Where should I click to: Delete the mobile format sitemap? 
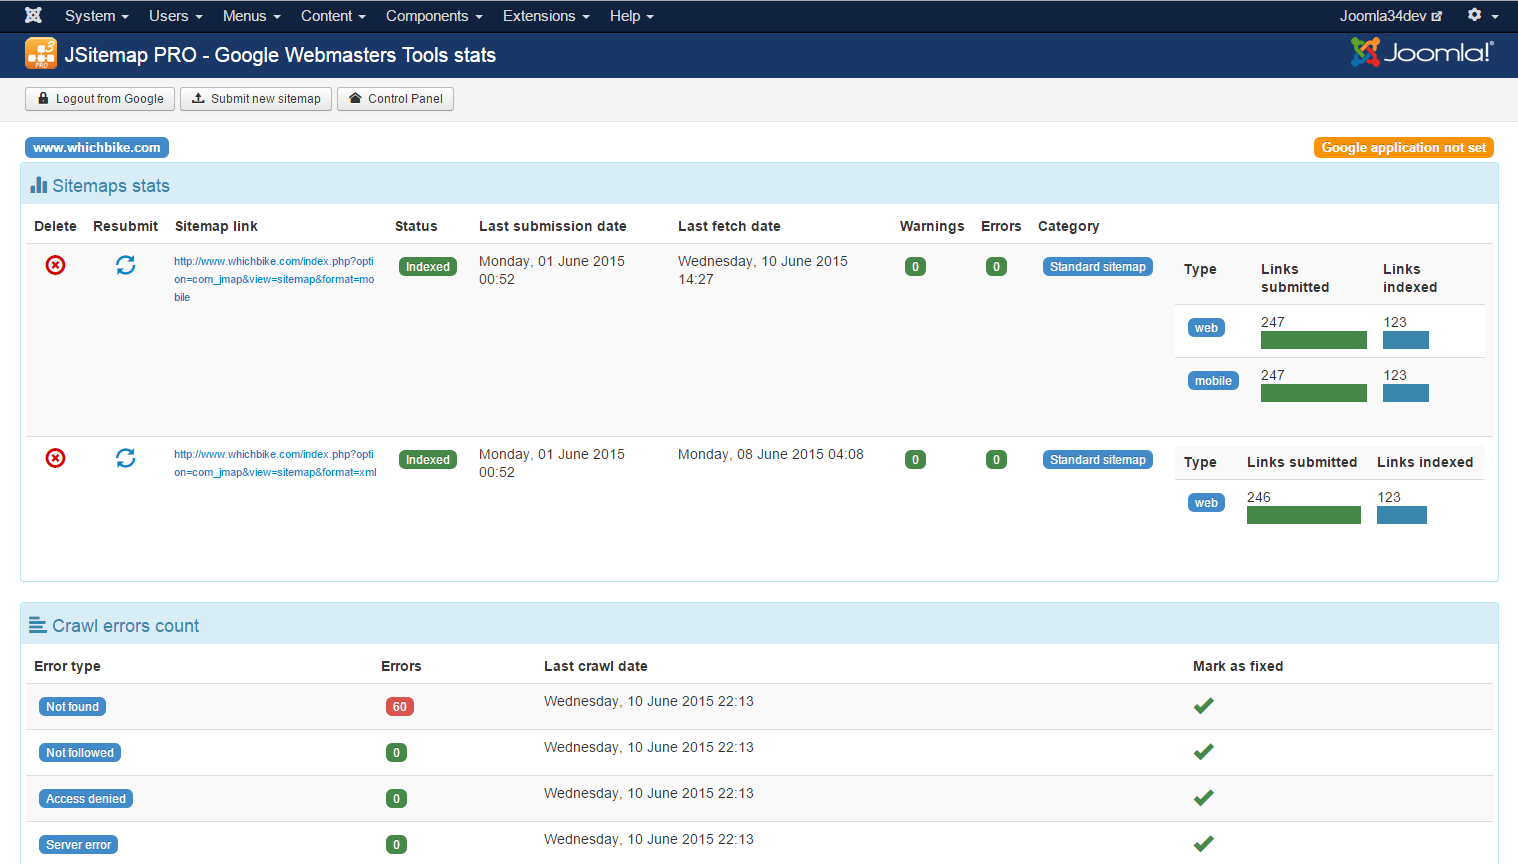[56, 265]
